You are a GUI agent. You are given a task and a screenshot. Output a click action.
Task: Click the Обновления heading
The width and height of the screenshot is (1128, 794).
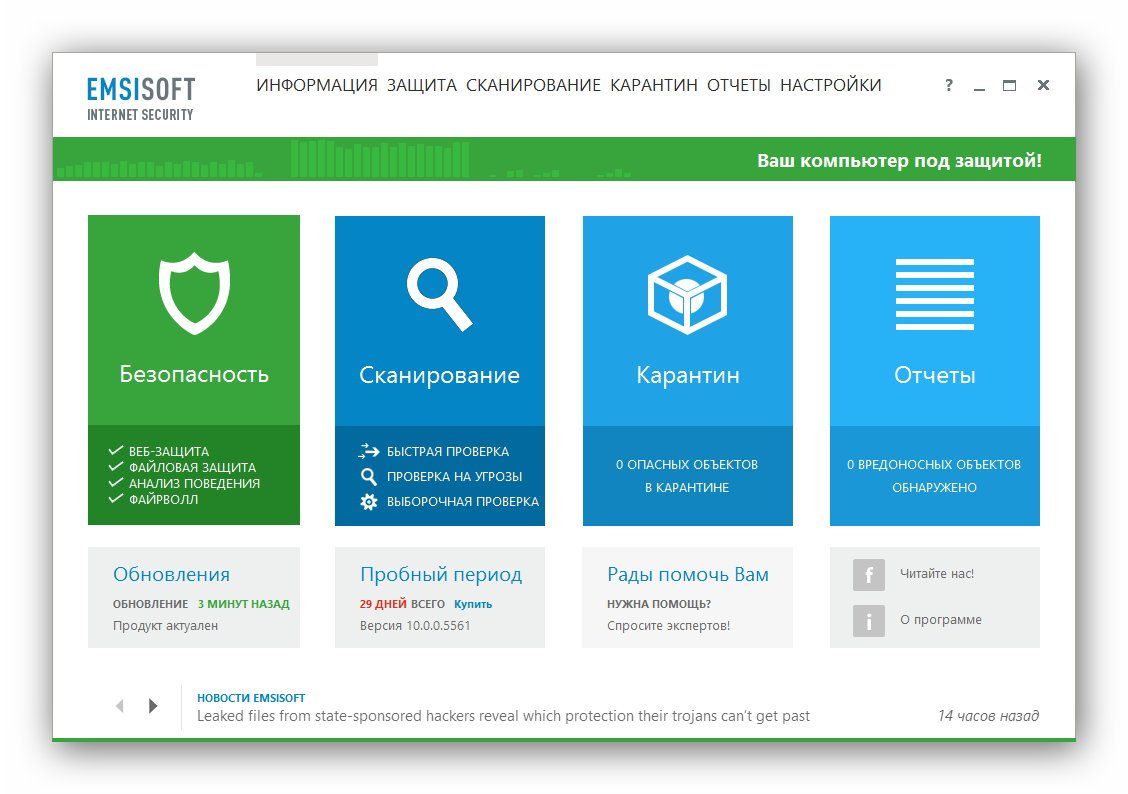pos(171,575)
